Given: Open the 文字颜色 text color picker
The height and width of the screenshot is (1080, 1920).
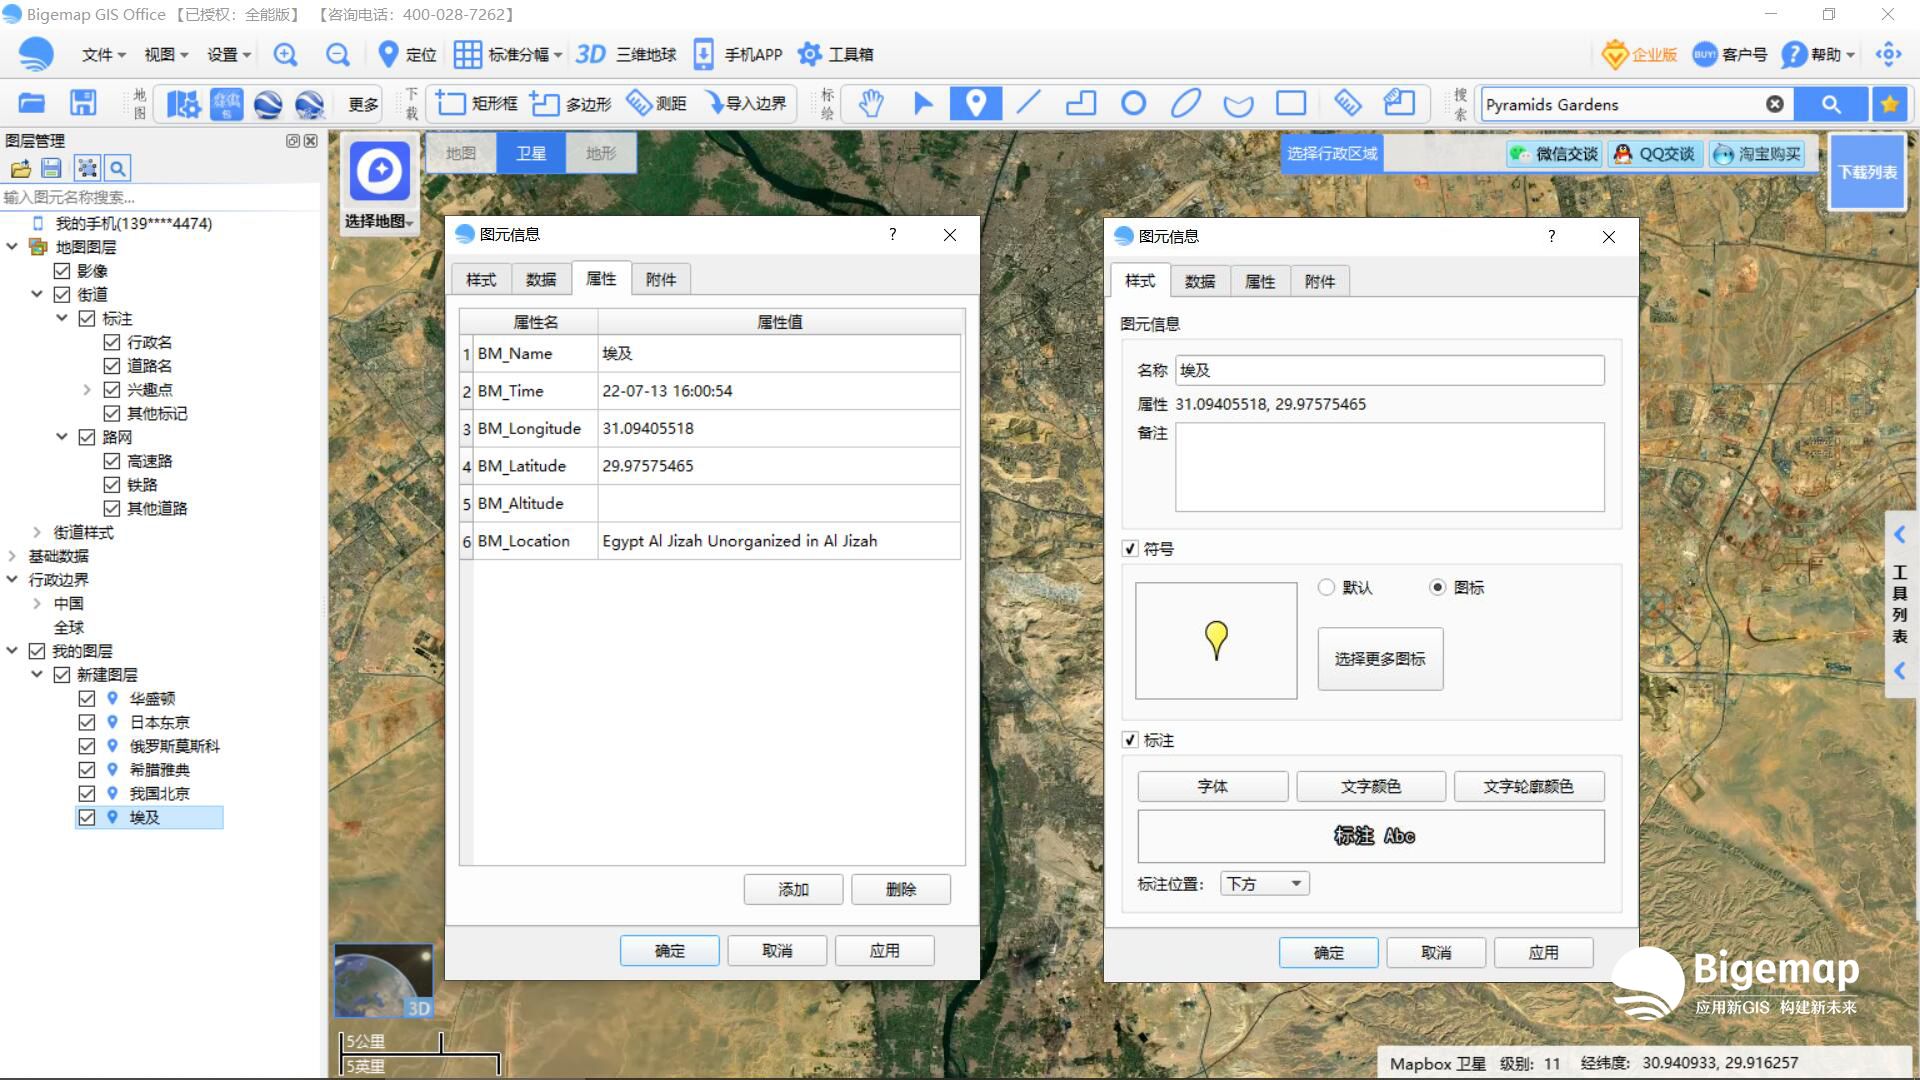Looking at the screenshot, I should [x=1371, y=787].
